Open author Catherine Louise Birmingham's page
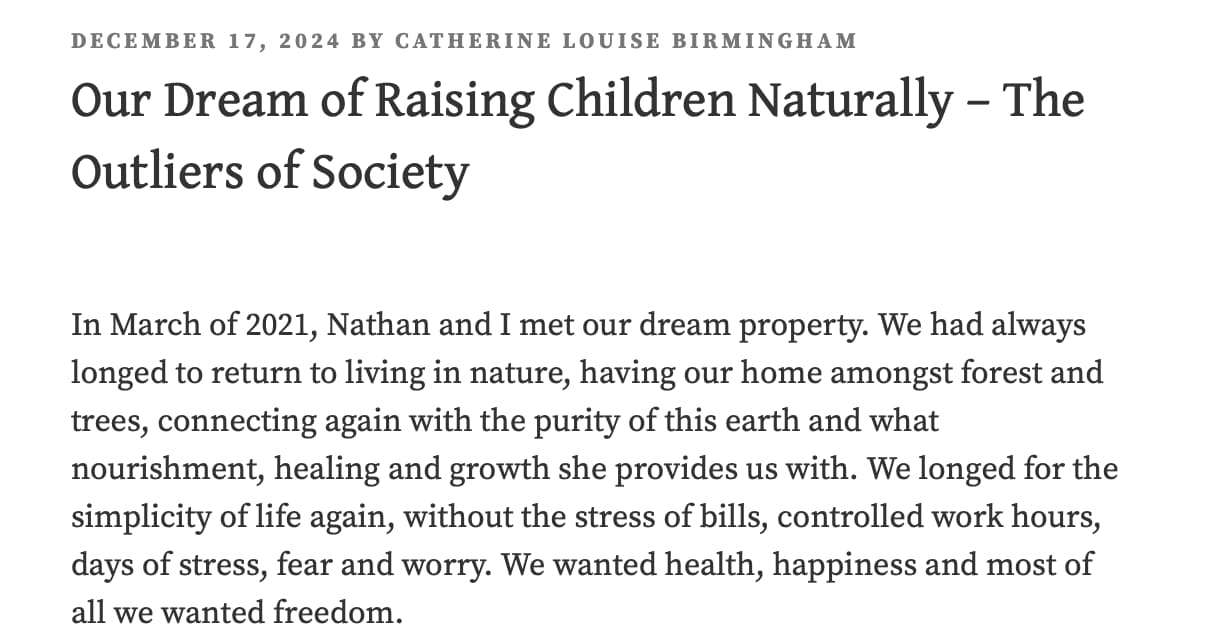1222x642 pixels. click(x=626, y=41)
